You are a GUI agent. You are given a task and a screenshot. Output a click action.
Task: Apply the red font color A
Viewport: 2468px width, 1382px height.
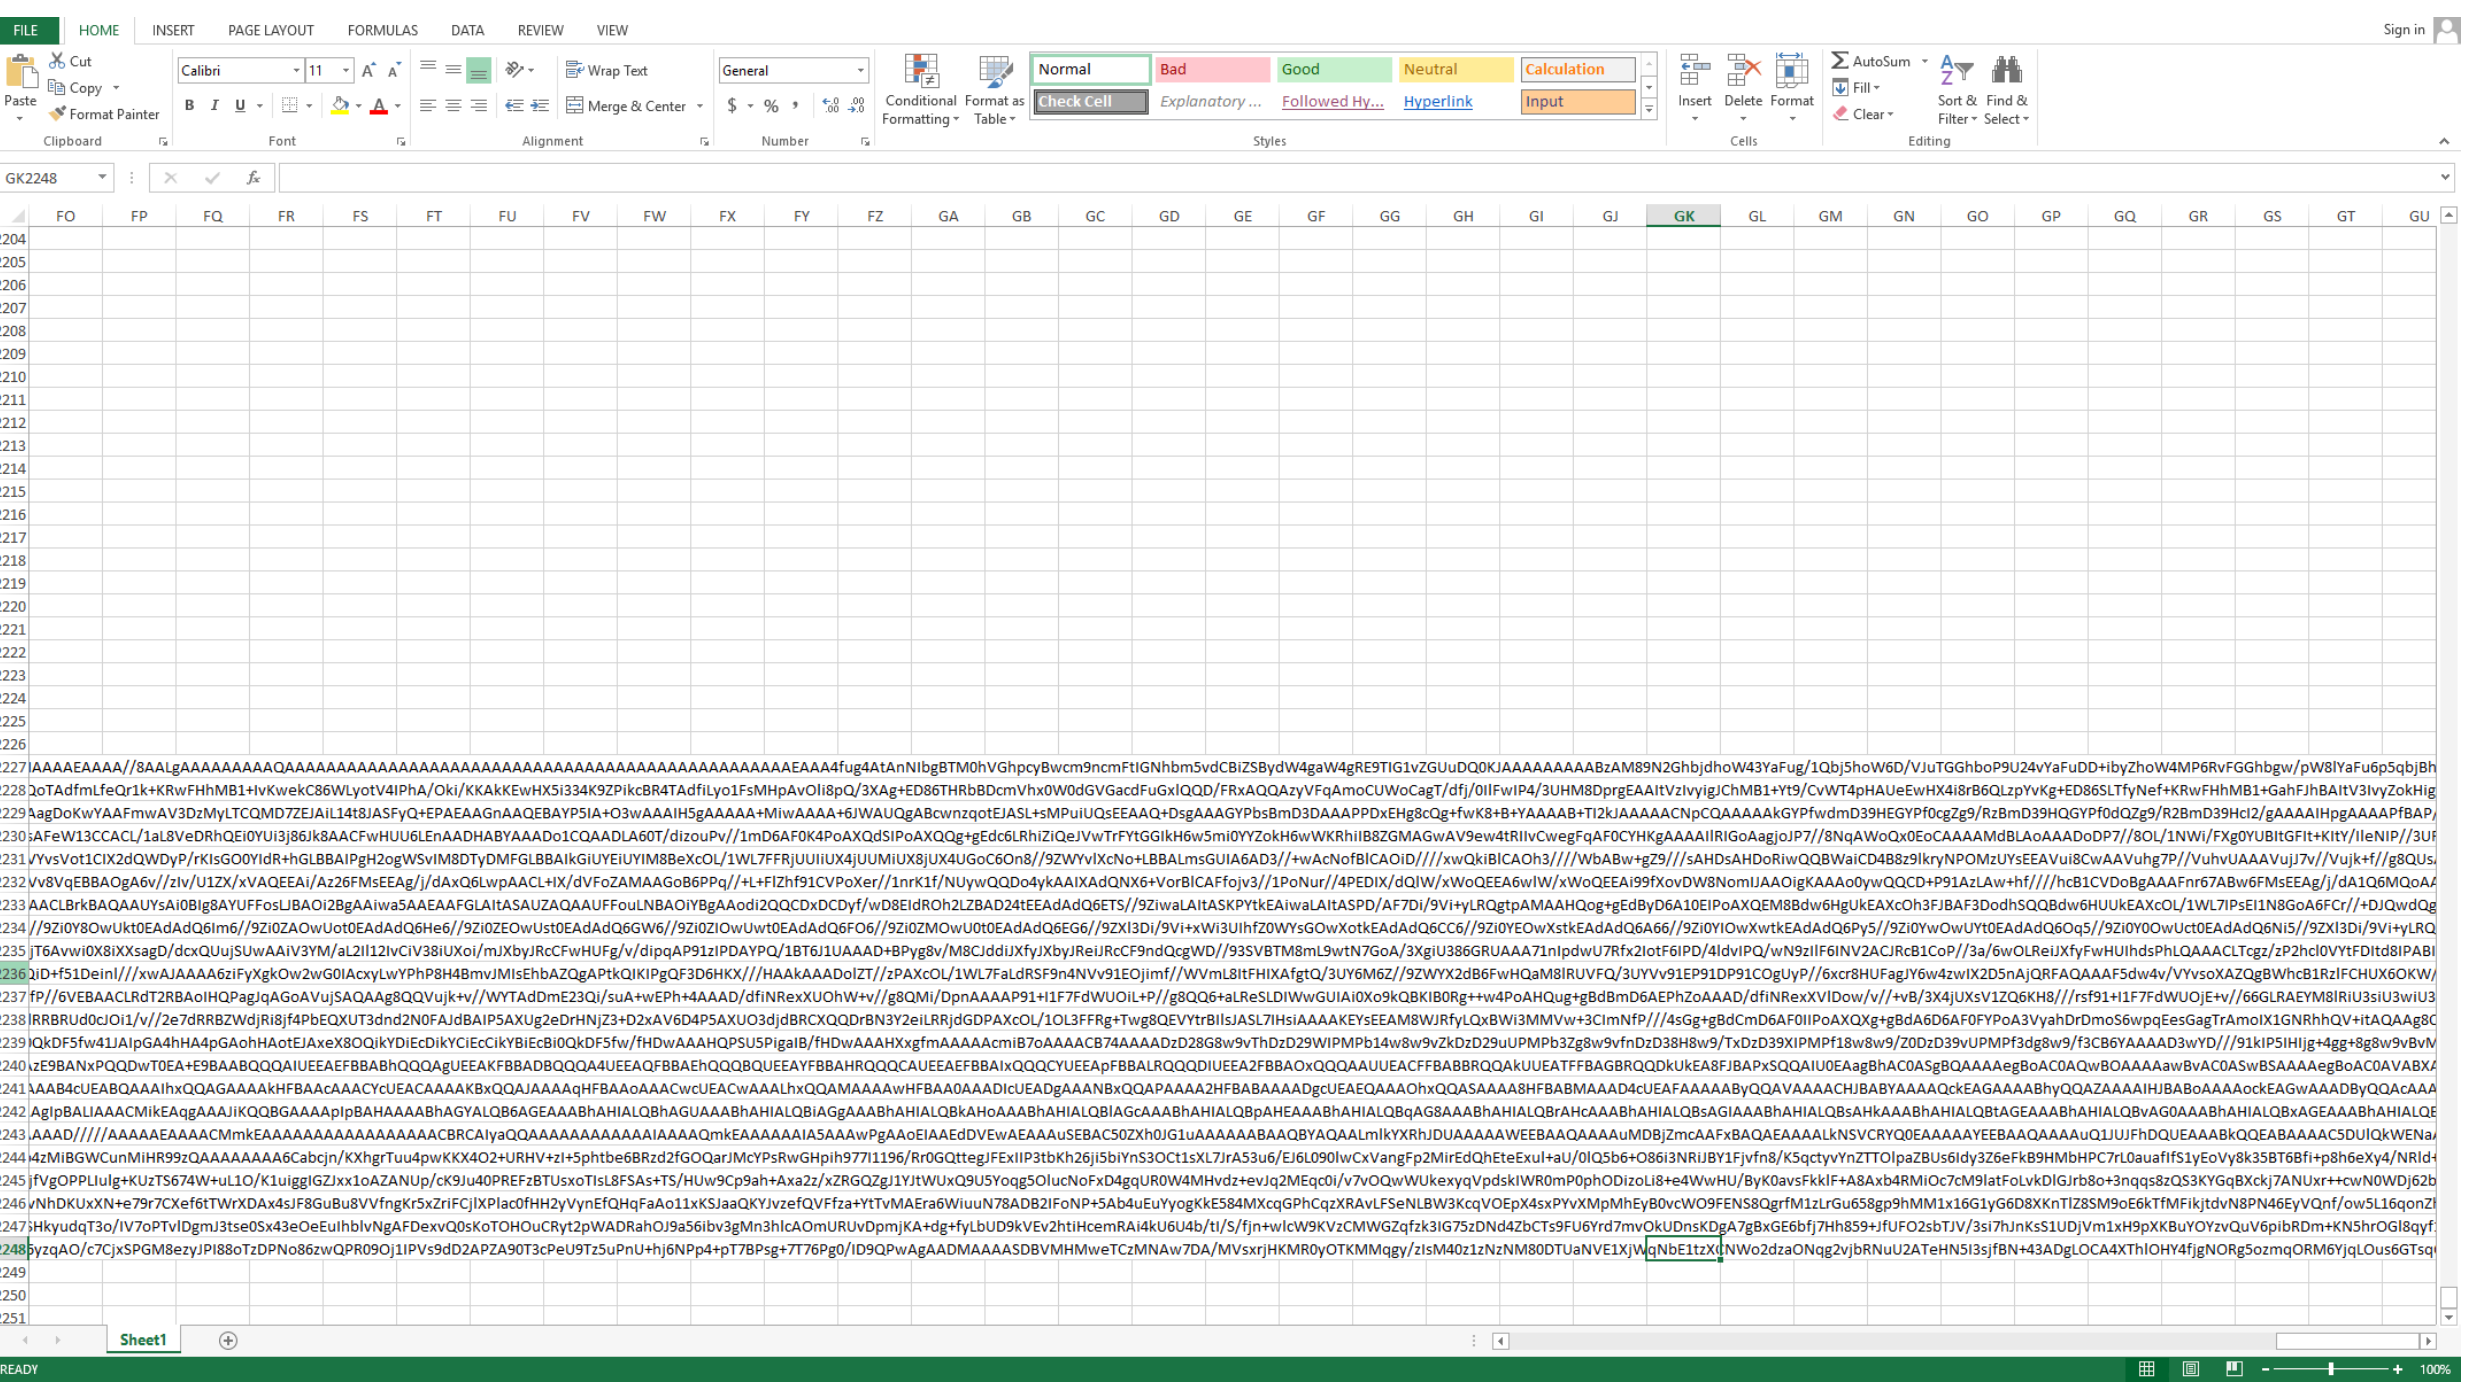(x=378, y=105)
